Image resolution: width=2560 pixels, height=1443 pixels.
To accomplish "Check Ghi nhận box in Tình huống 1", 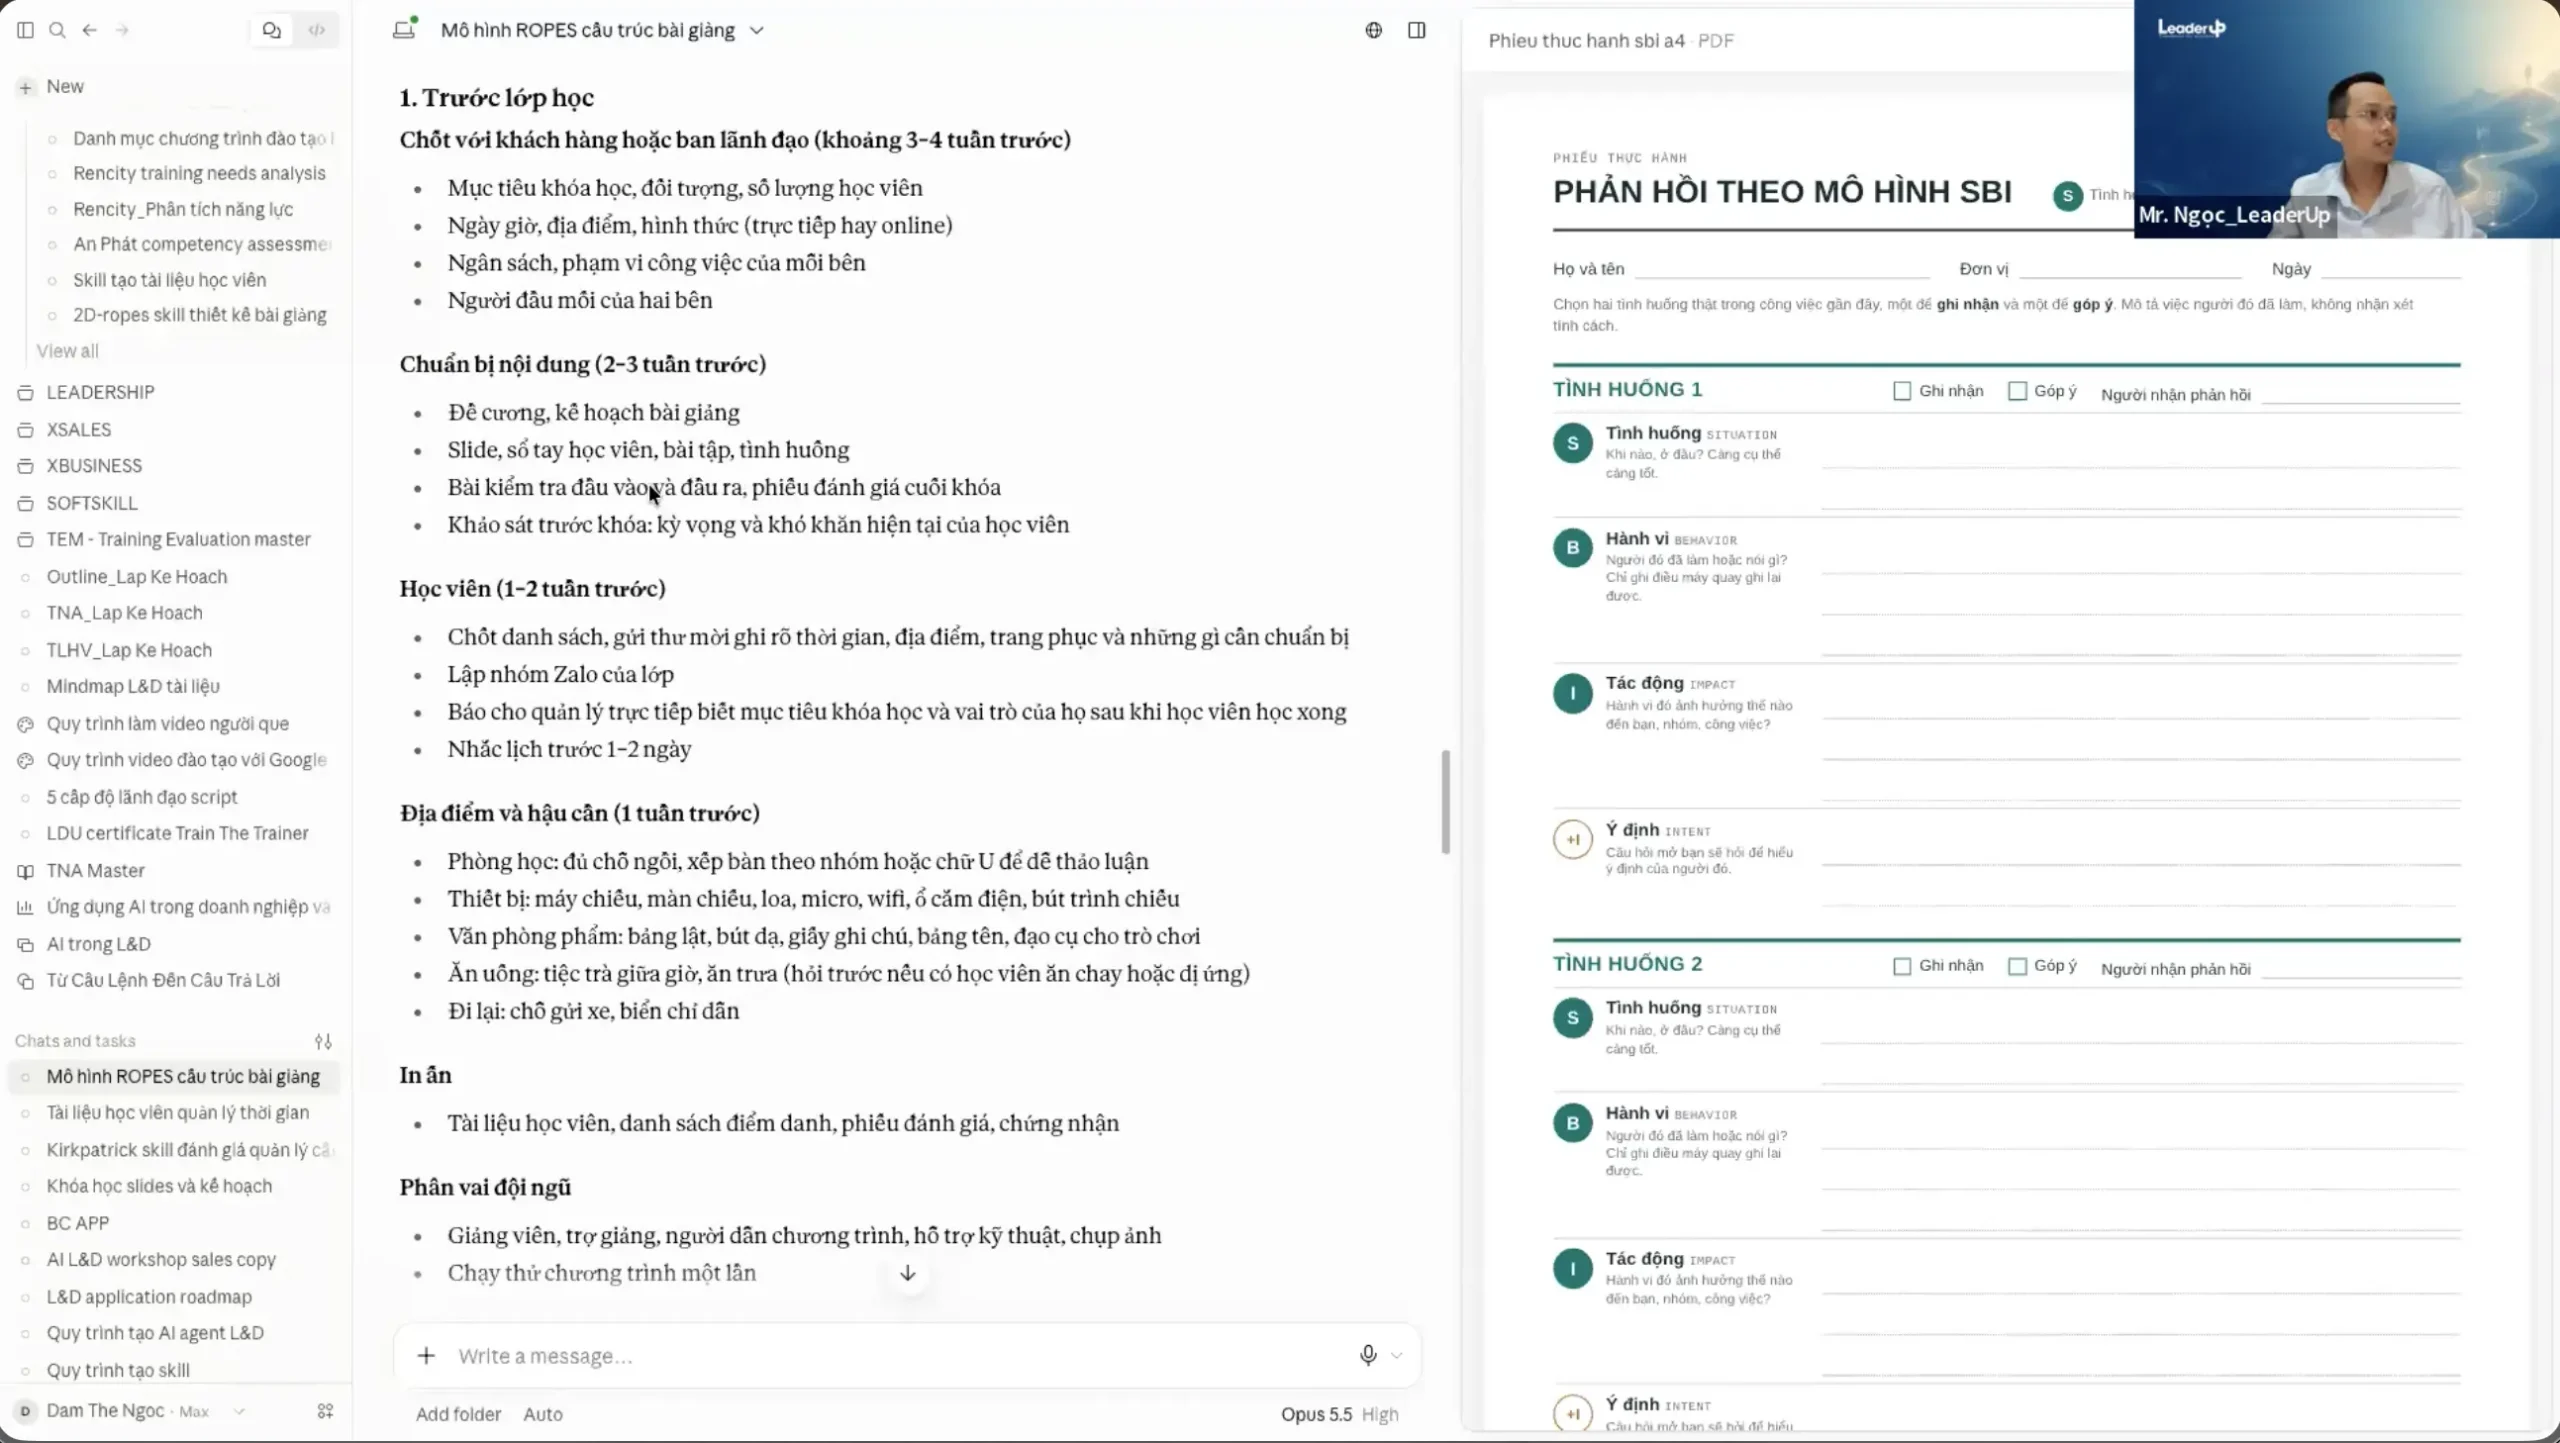I will coord(1902,391).
